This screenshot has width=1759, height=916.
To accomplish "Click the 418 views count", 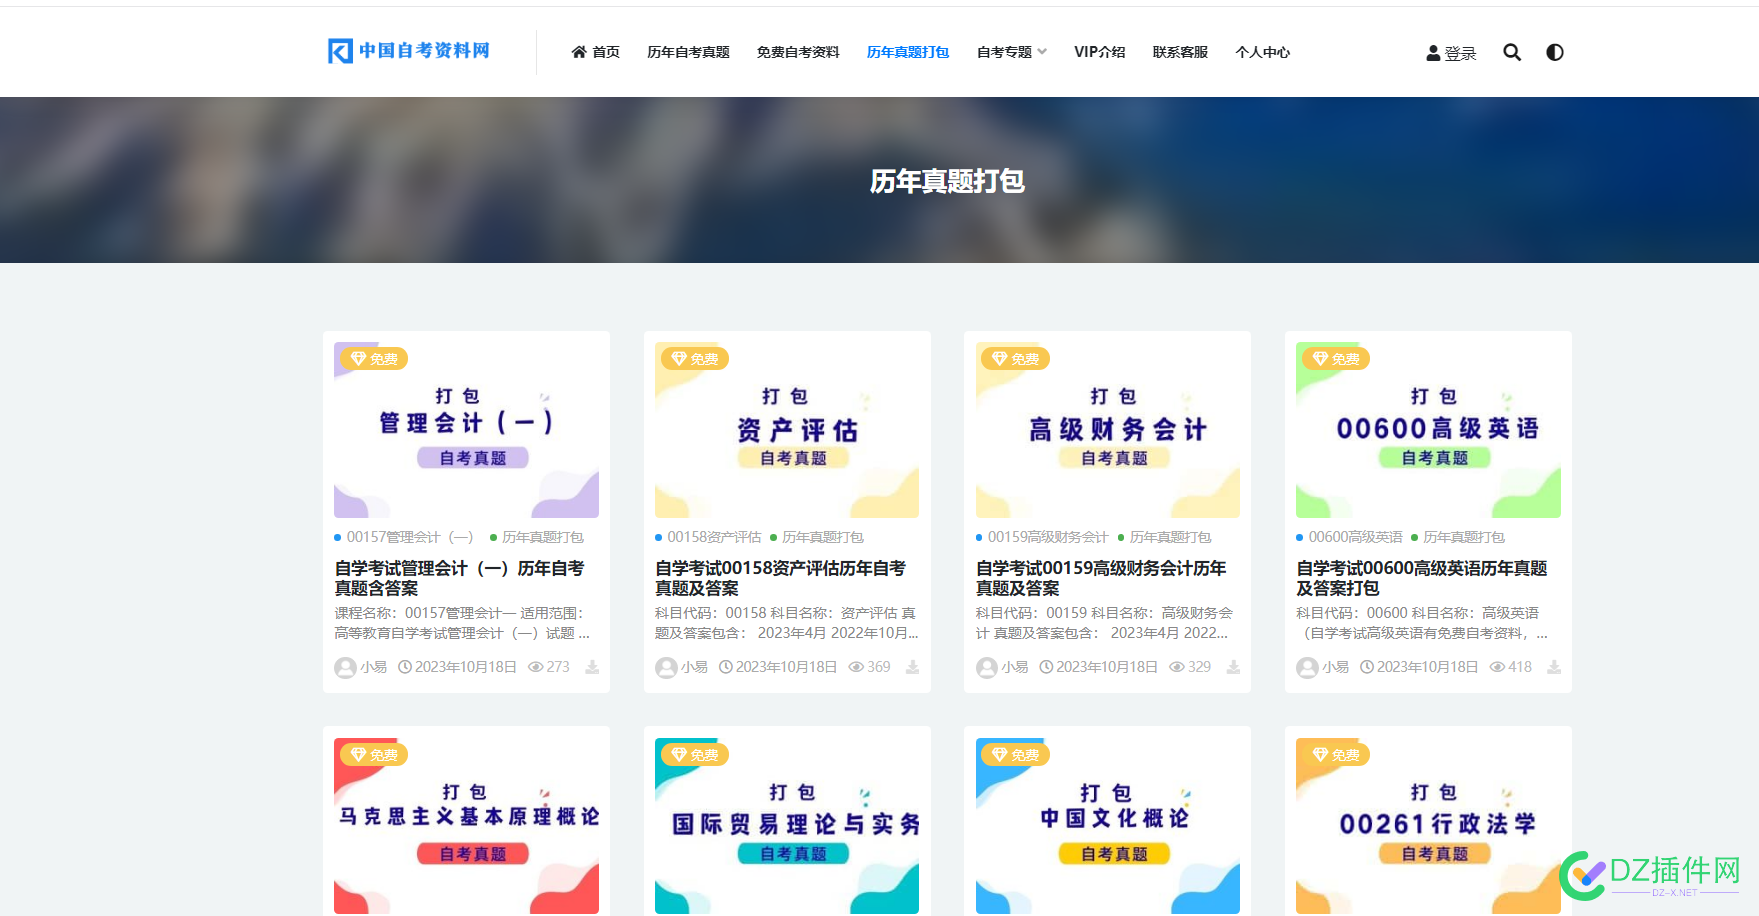I will (x=1511, y=667).
